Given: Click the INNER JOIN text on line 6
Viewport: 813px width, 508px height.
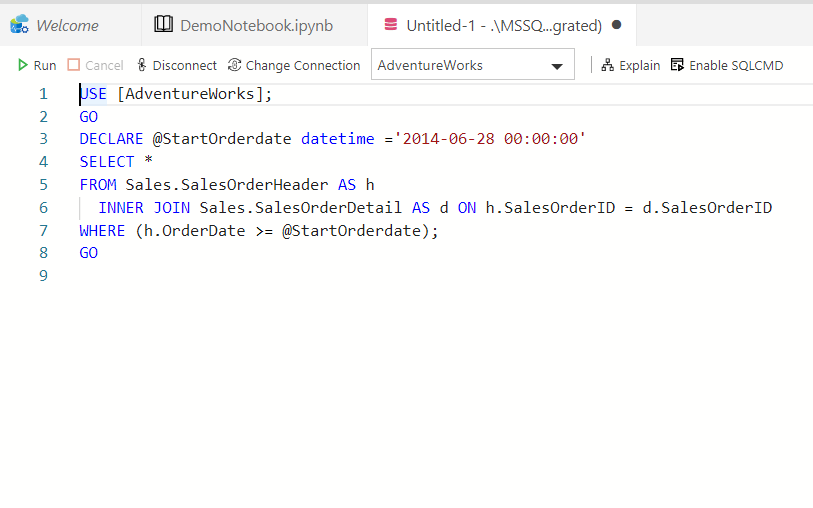Looking at the screenshot, I should point(146,208).
